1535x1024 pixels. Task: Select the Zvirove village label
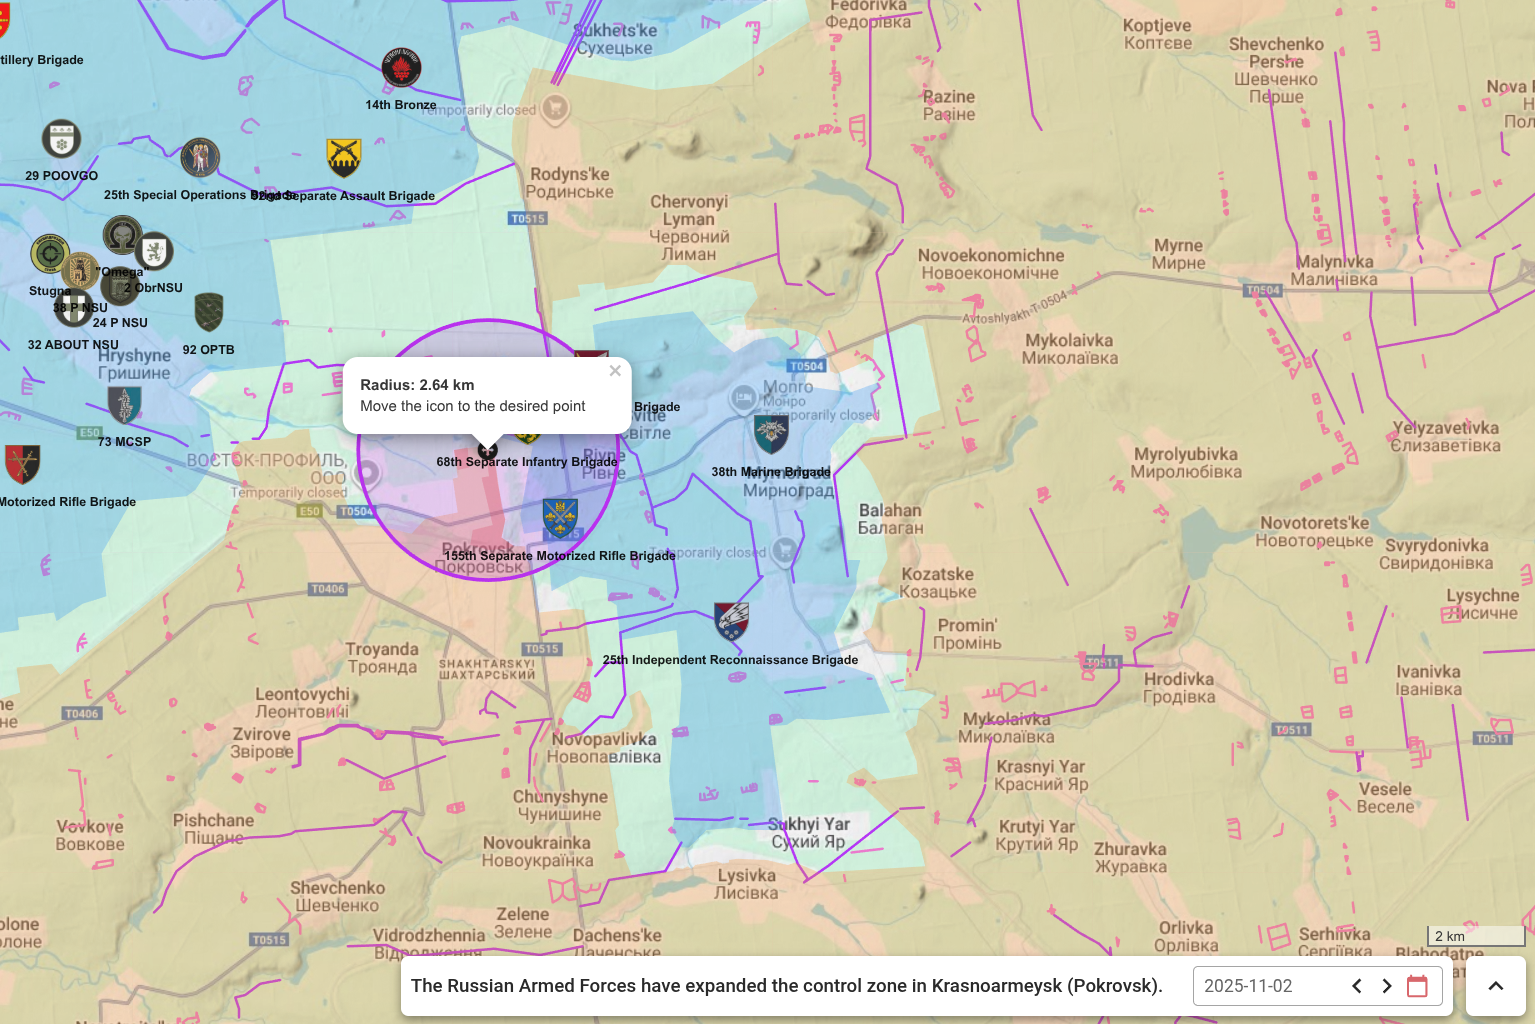(261, 742)
